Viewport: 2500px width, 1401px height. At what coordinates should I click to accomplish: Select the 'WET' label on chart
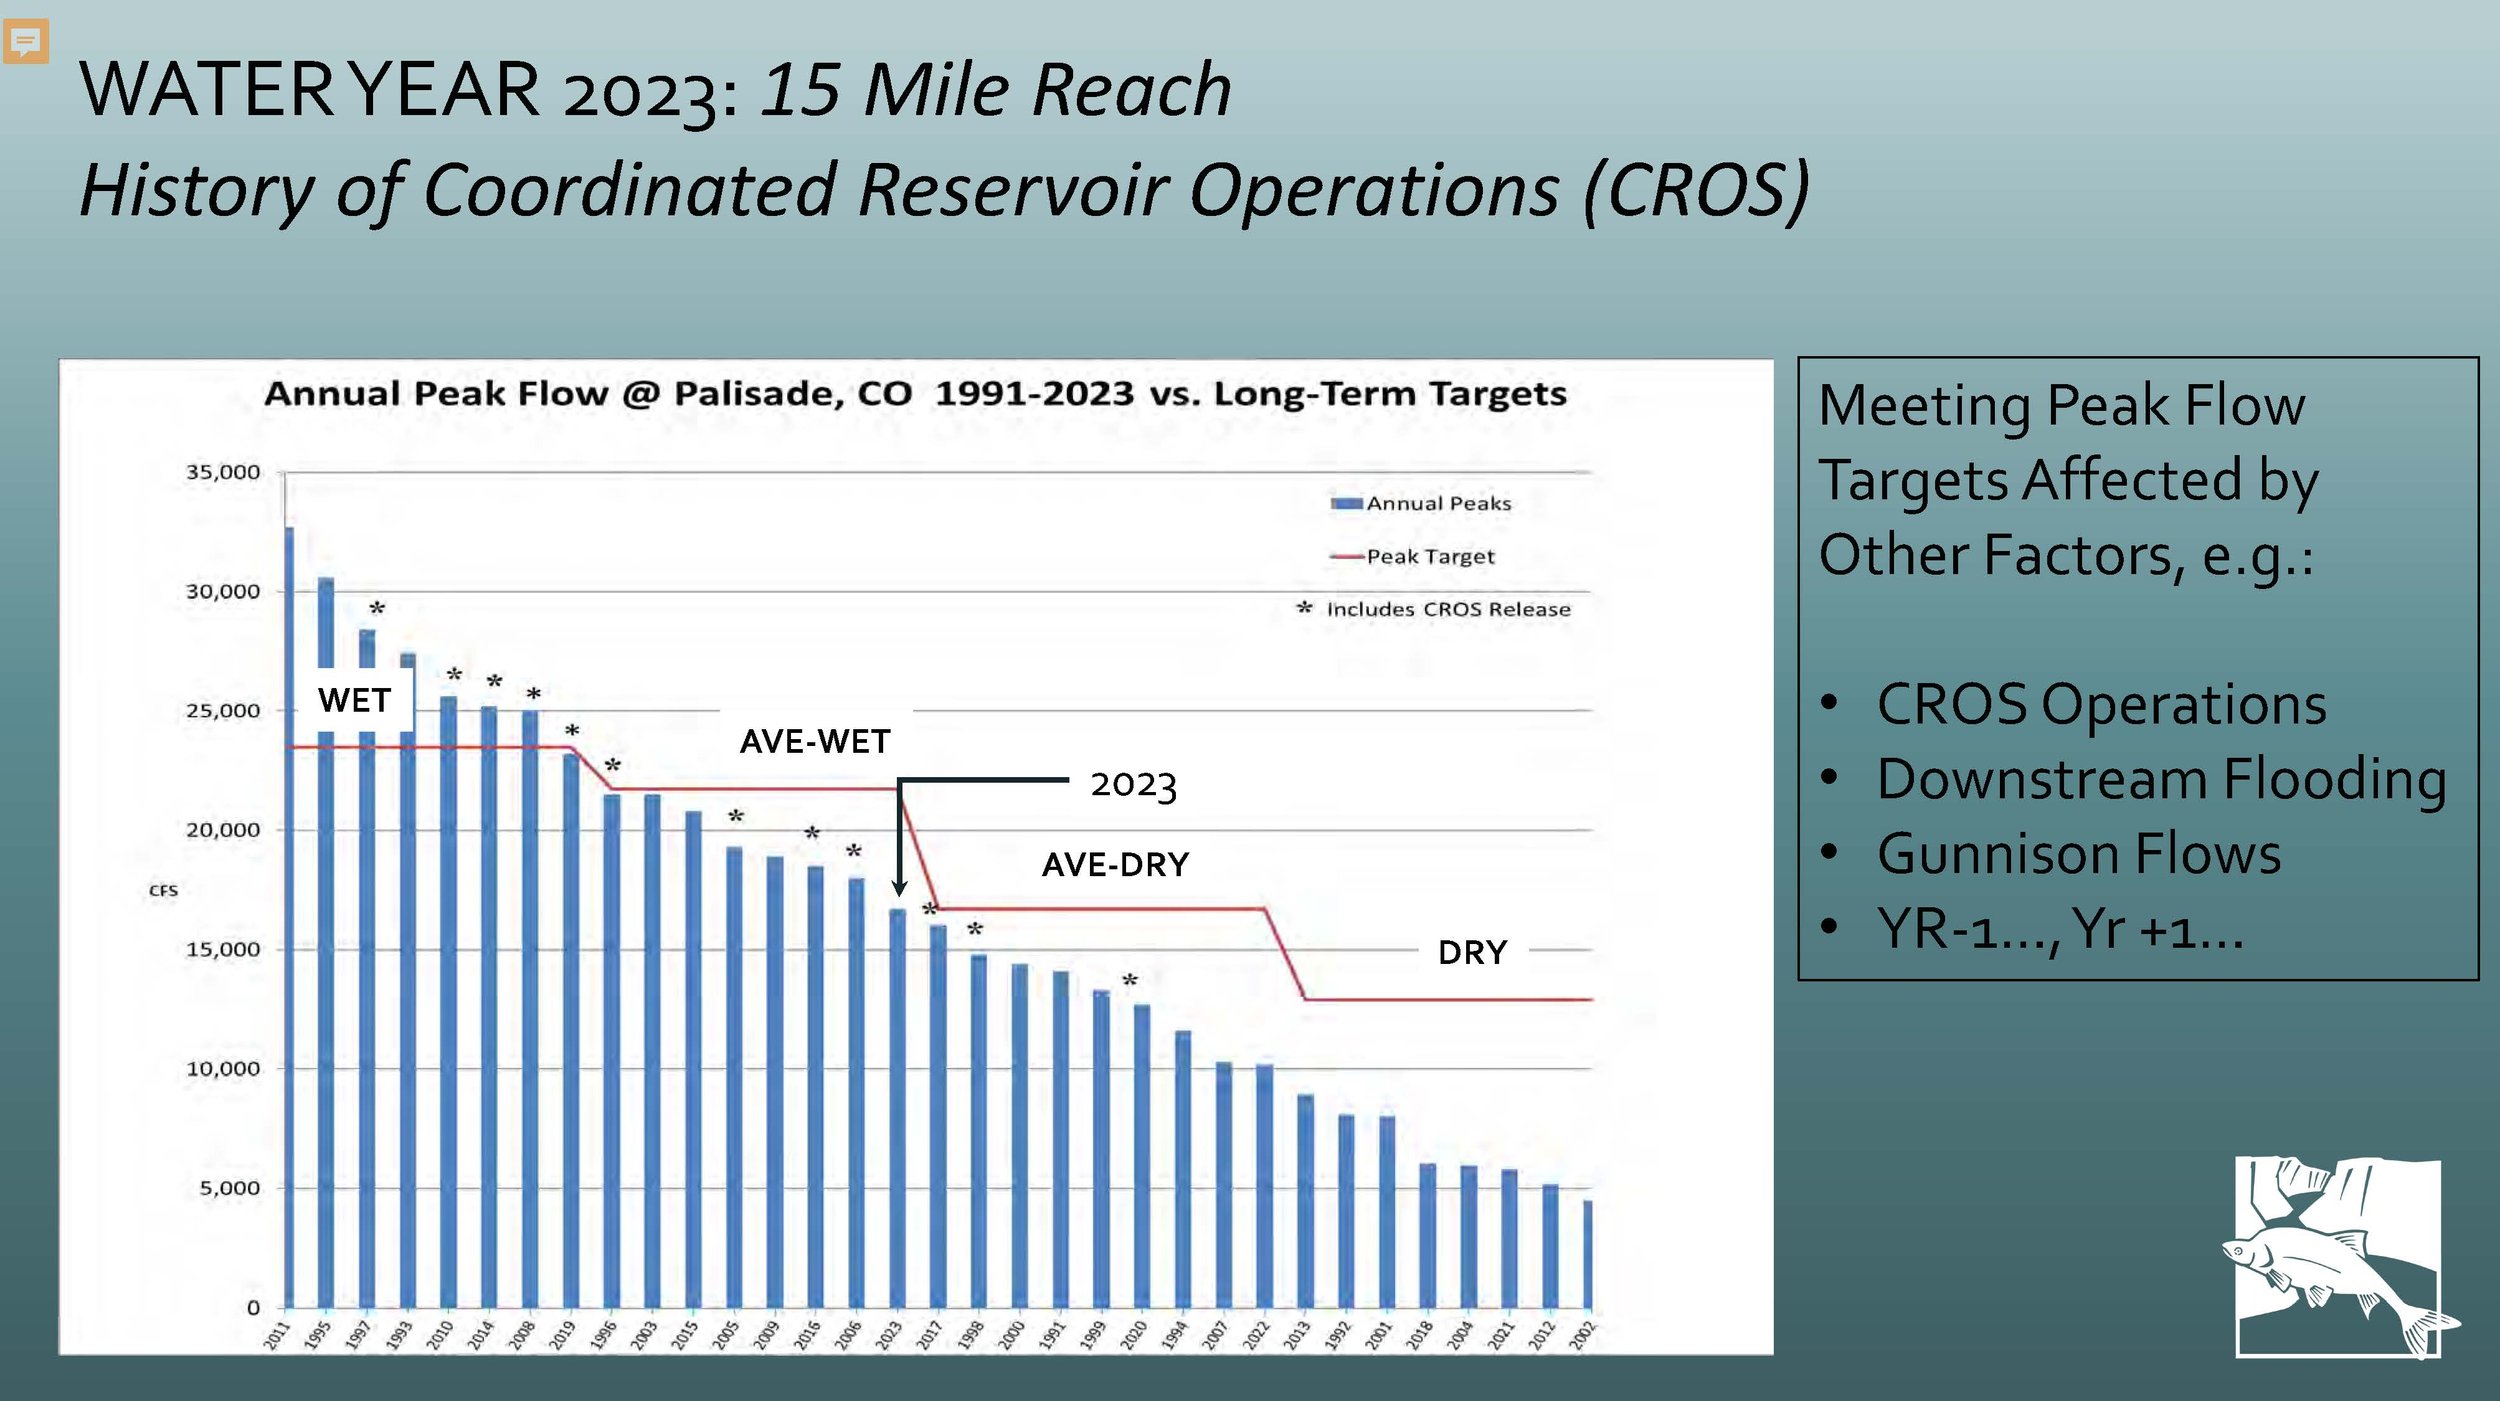point(354,700)
